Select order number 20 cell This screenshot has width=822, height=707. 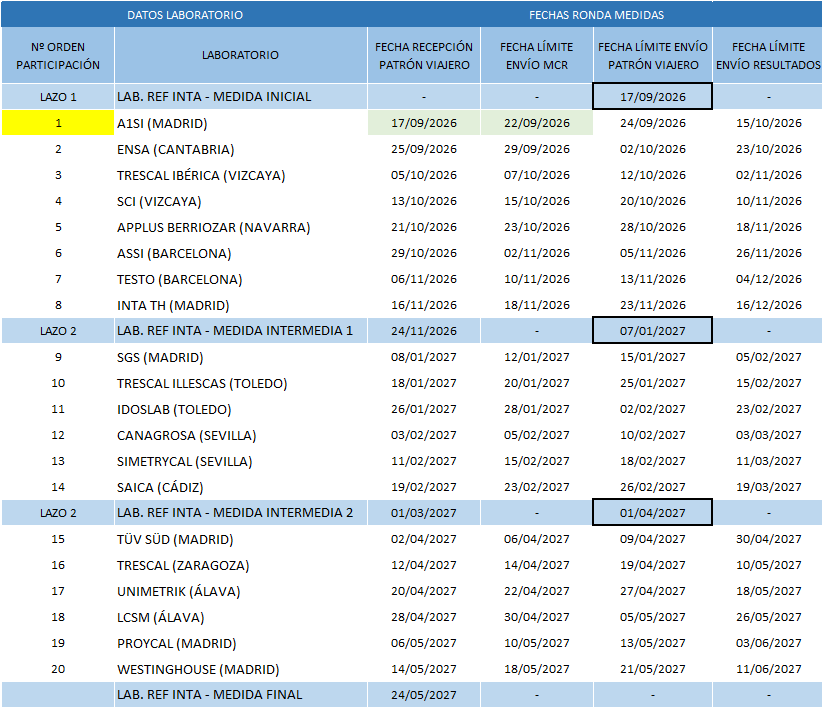[x=58, y=669]
